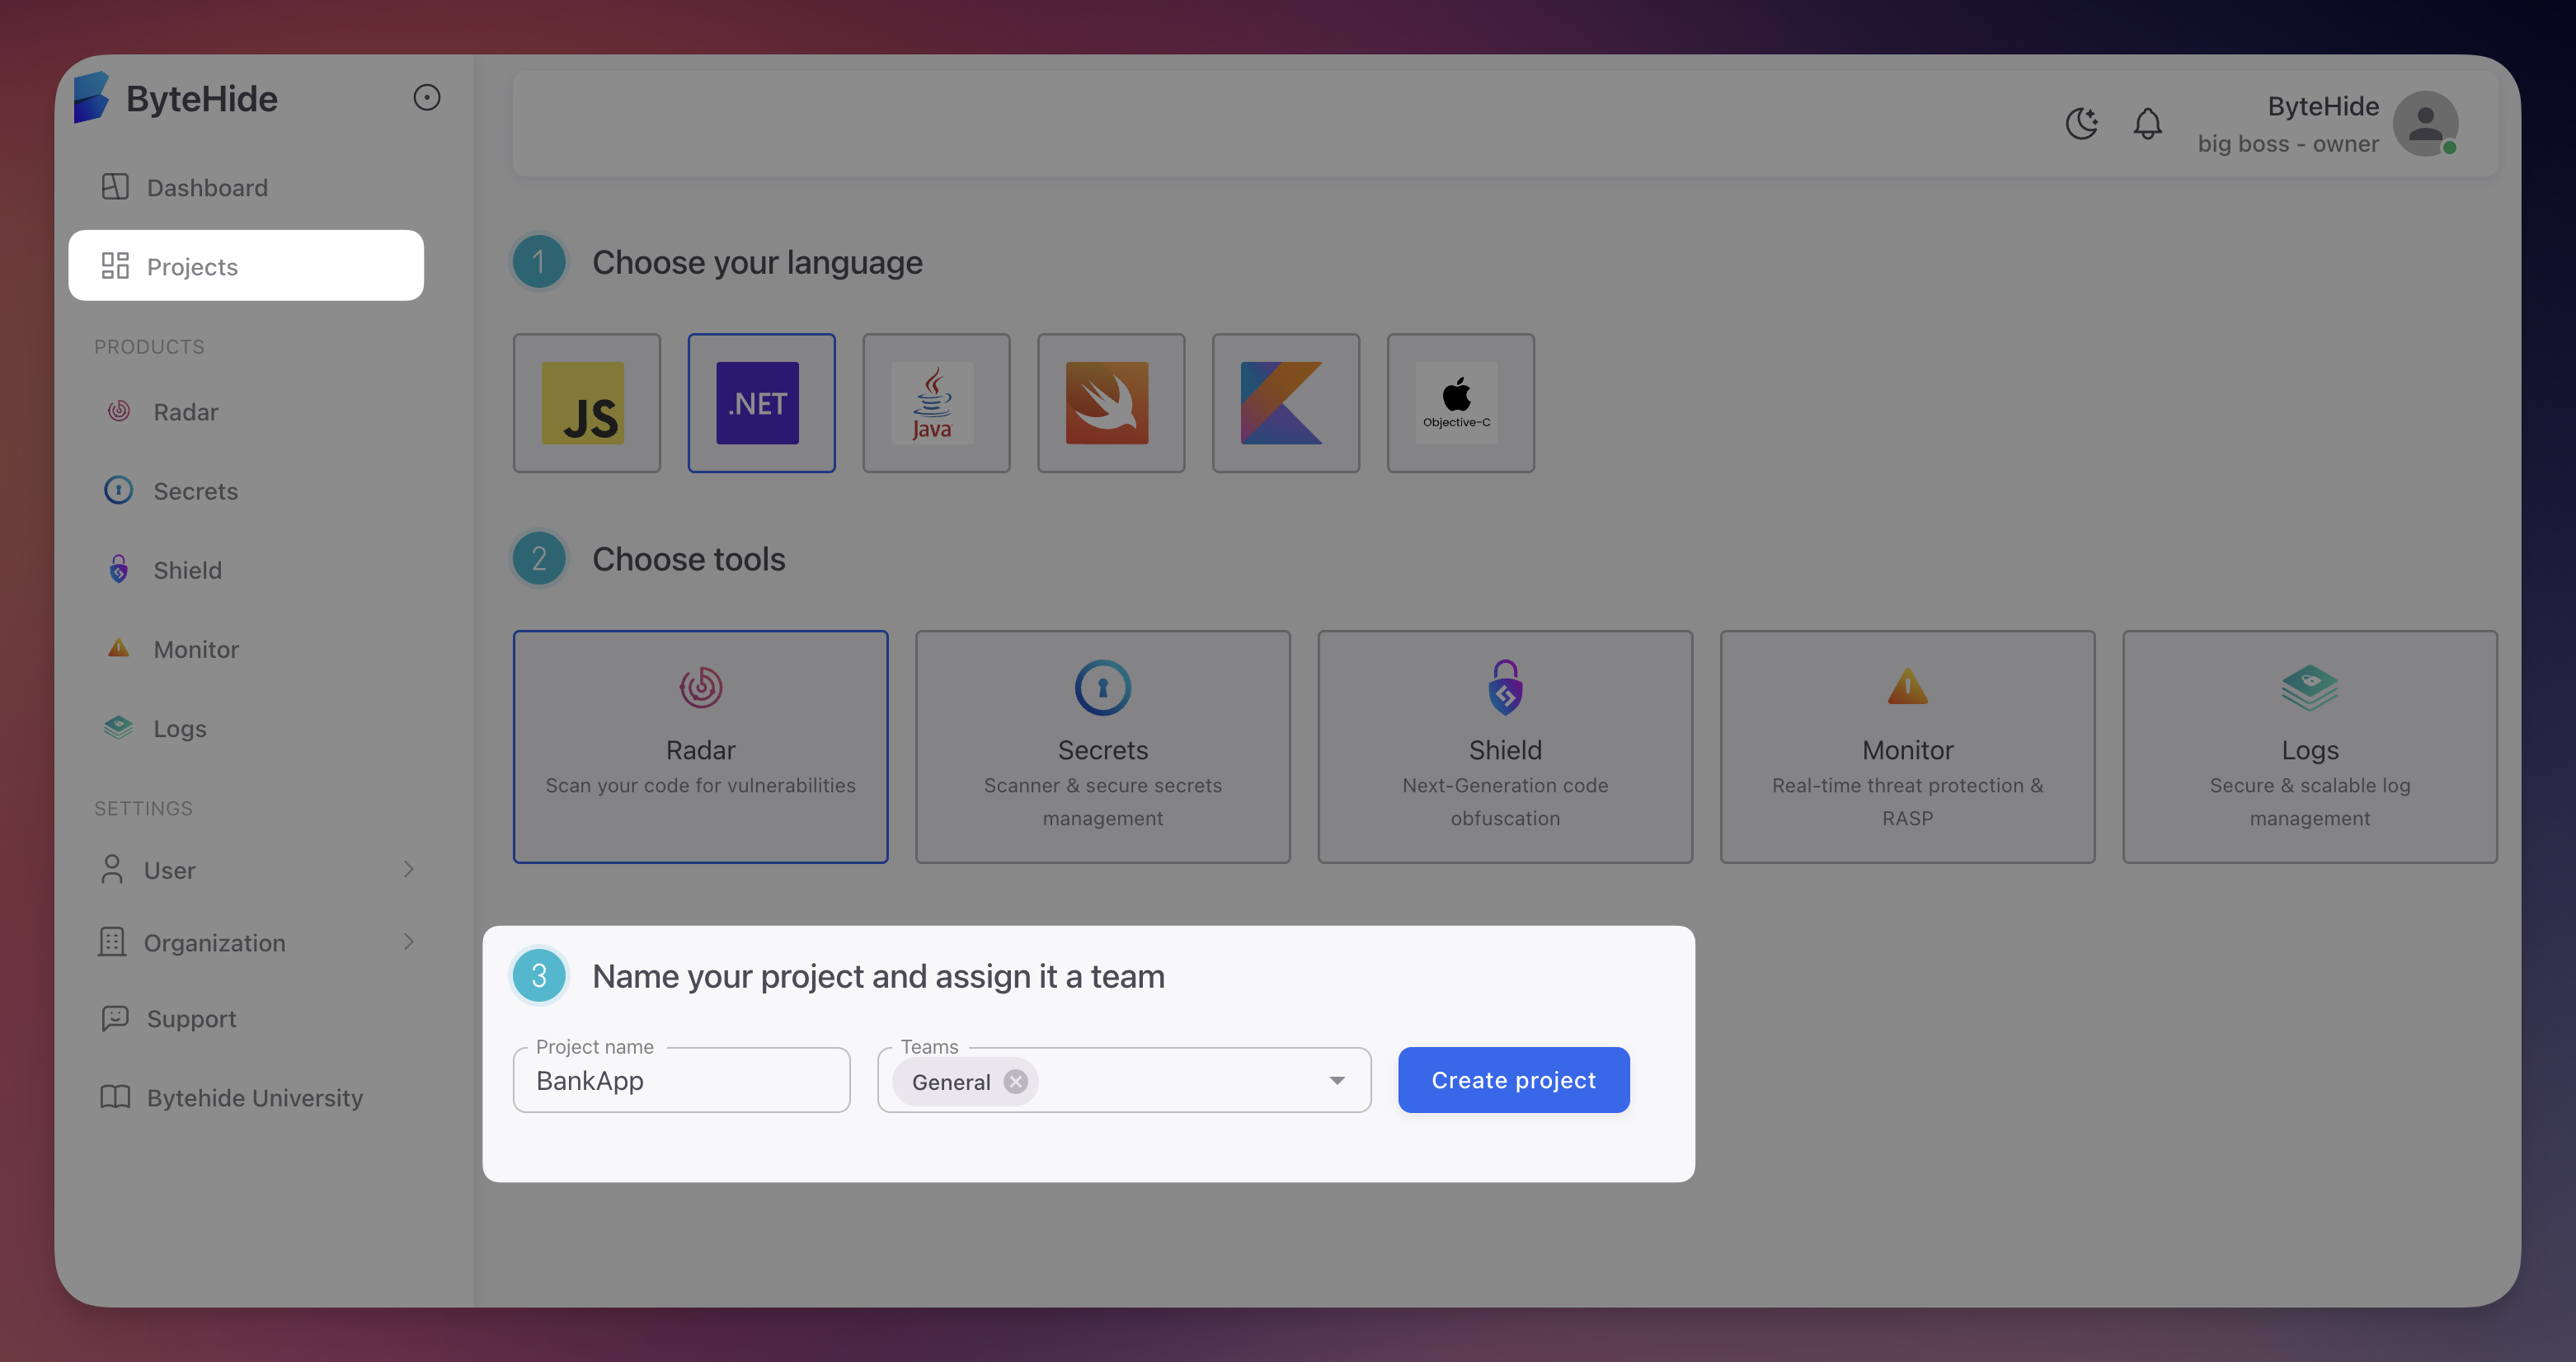The height and width of the screenshot is (1362, 2576).
Task: Choose the Java language option
Action: click(935, 403)
